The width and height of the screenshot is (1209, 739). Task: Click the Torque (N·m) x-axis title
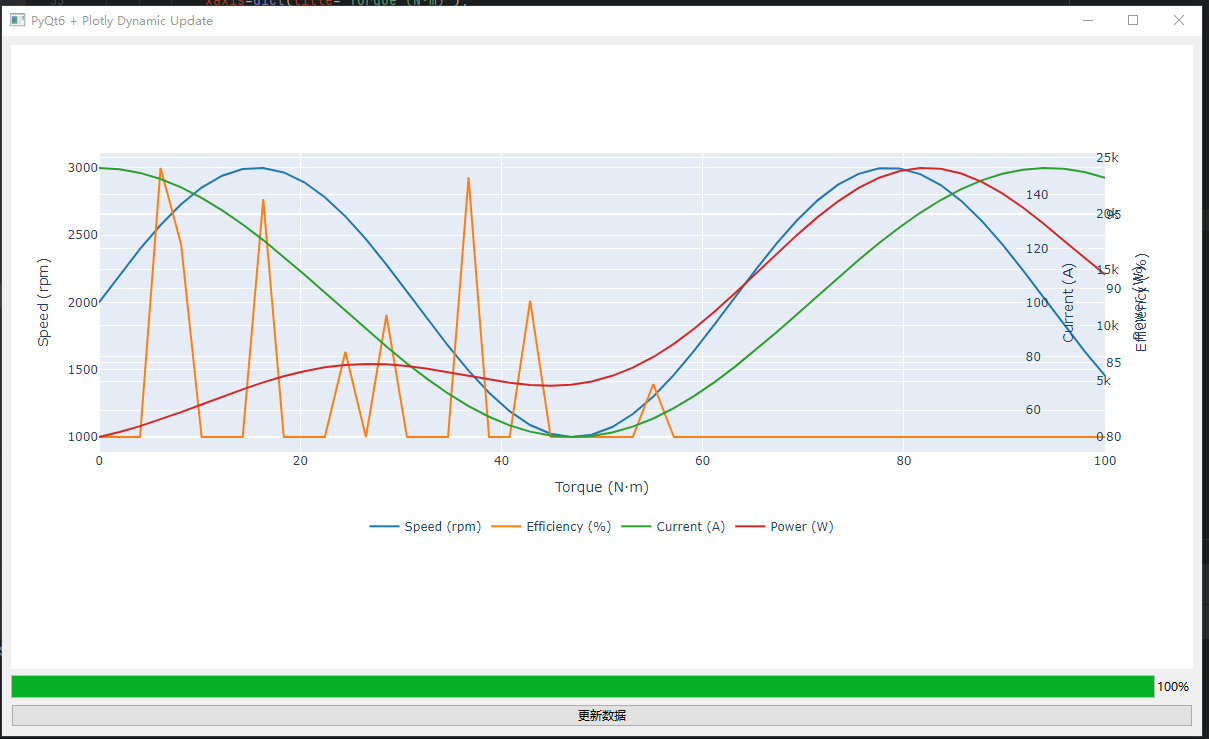click(x=602, y=487)
